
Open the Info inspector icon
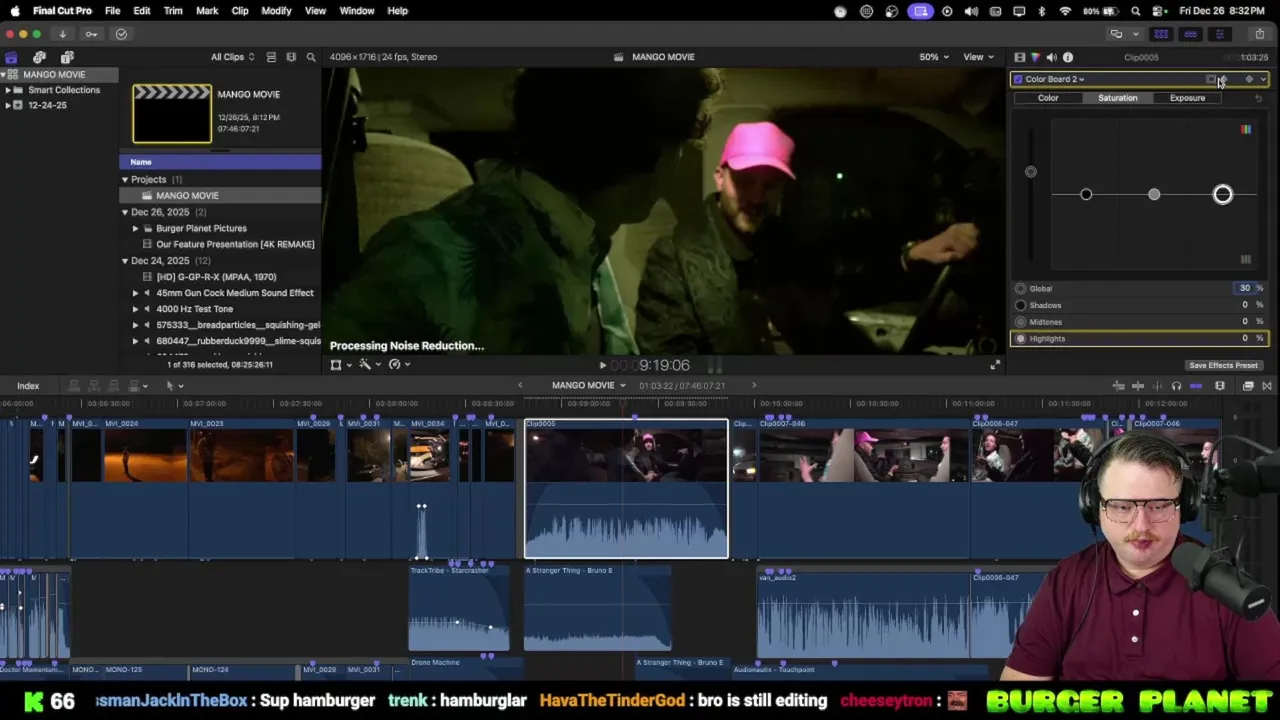pos(1067,57)
